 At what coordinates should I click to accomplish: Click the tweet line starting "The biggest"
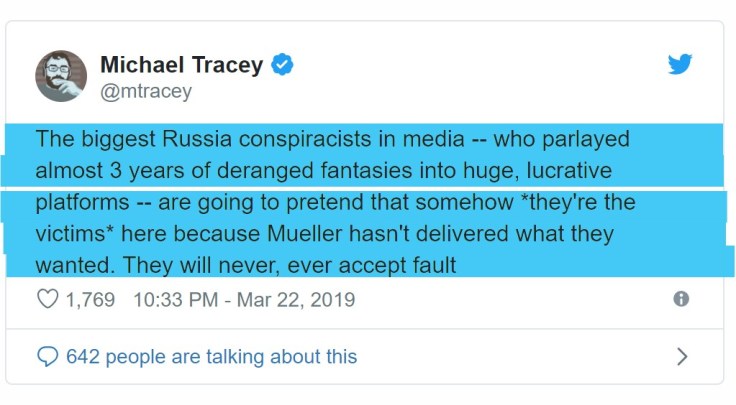click(x=332, y=139)
